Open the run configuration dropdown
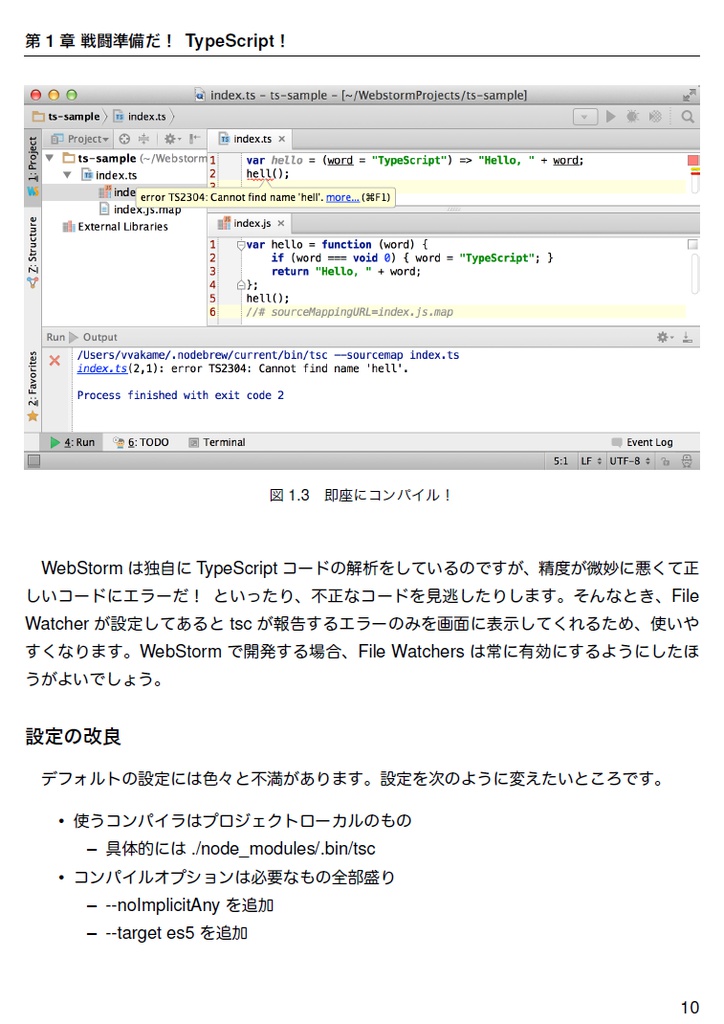Screen dimensions: 724x1024 coord(585,117)
